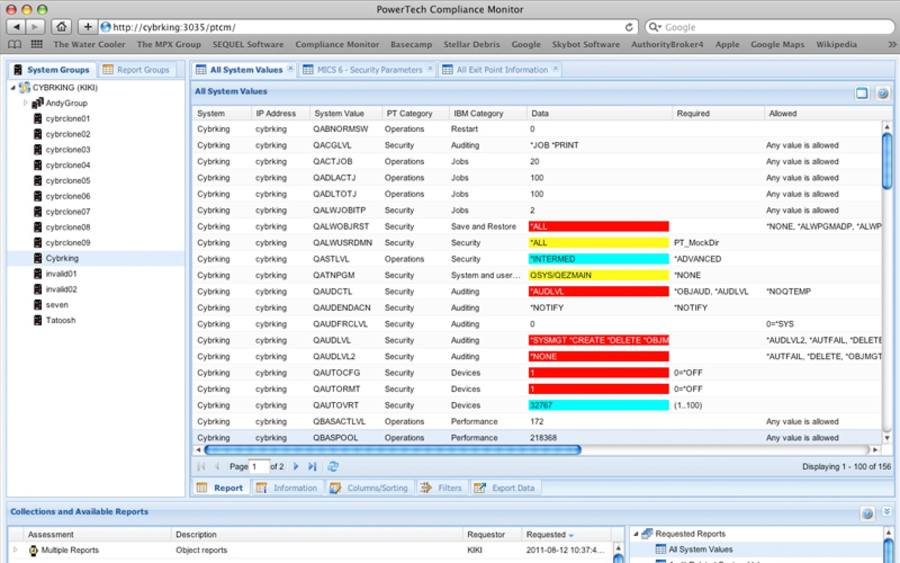The height and width of the screenshot is (563, 900).
Task: Click the grid horizontal scrollbar thumb
Action: 393,450
